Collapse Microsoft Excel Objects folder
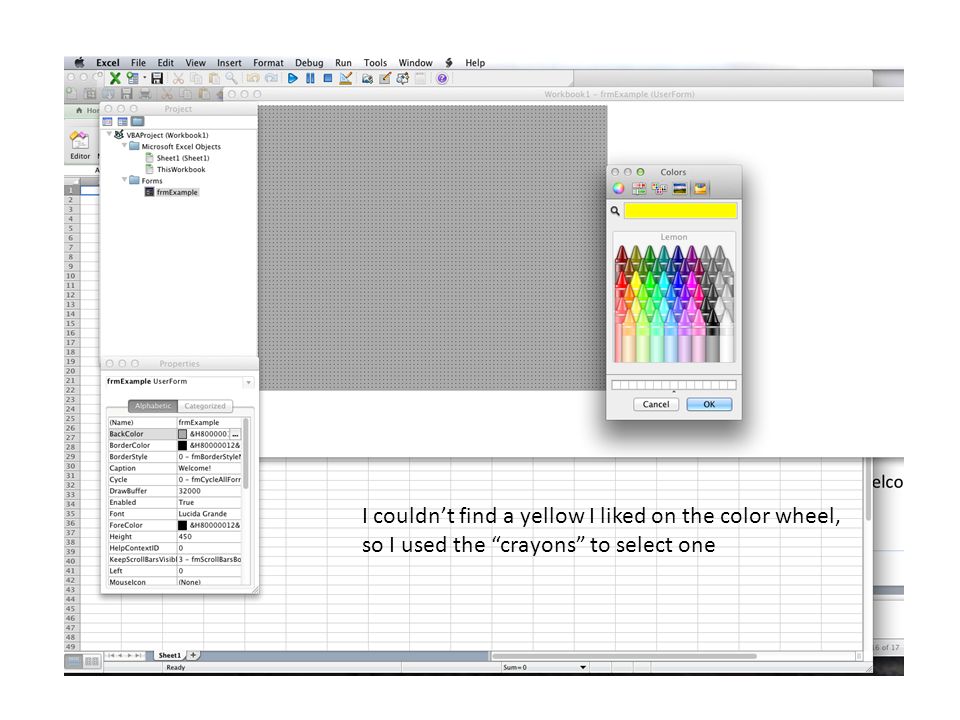This screenshot has height=720, width=960. (x=124, y=146)
